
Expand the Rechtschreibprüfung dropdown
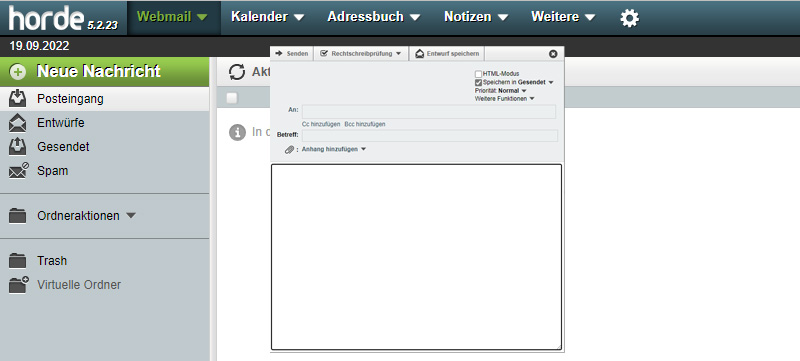click(398, 54)
